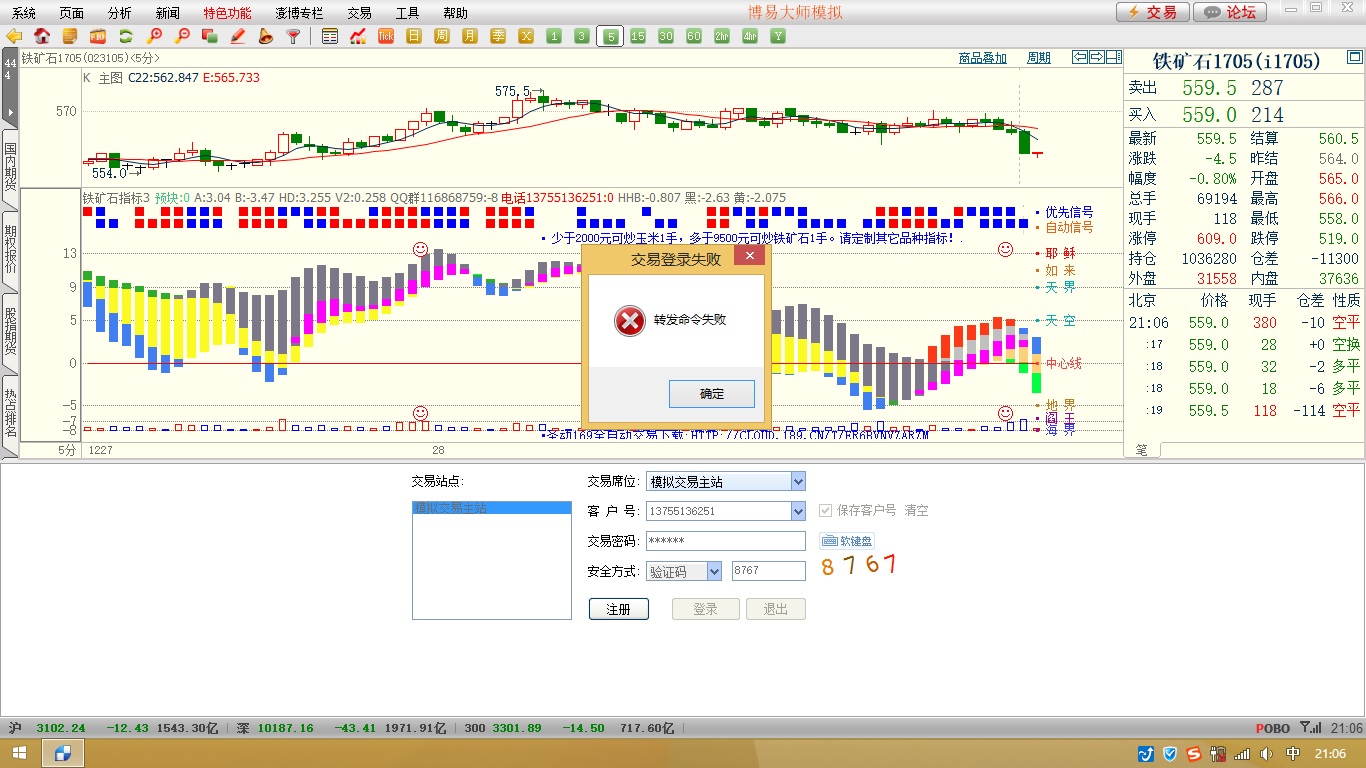
Task: Open the funnel filter icon
Action: click(x=293, y=37)
